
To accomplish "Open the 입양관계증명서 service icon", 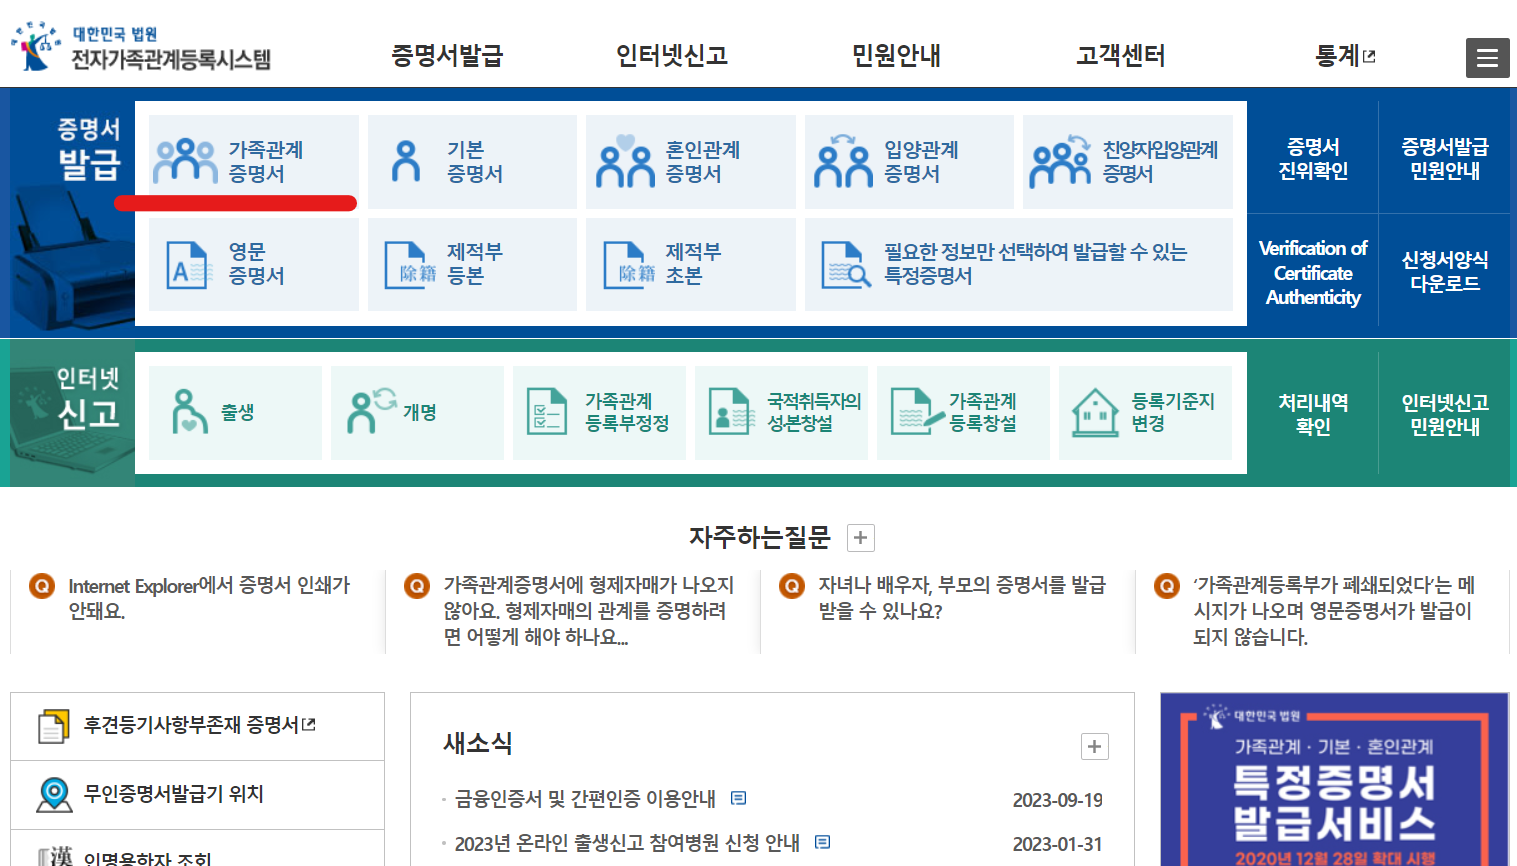I will (x=908, y=161).
